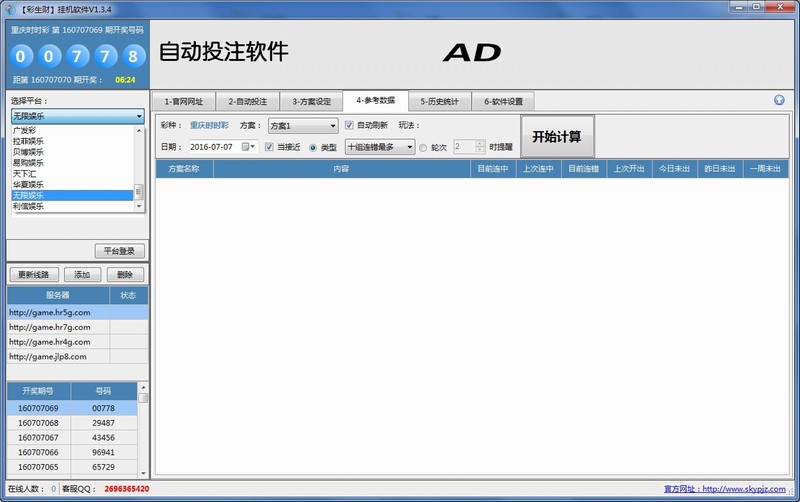Click the 更新线路 button
The height and width of the screenshot is (502, 800).
coord(33,275)
